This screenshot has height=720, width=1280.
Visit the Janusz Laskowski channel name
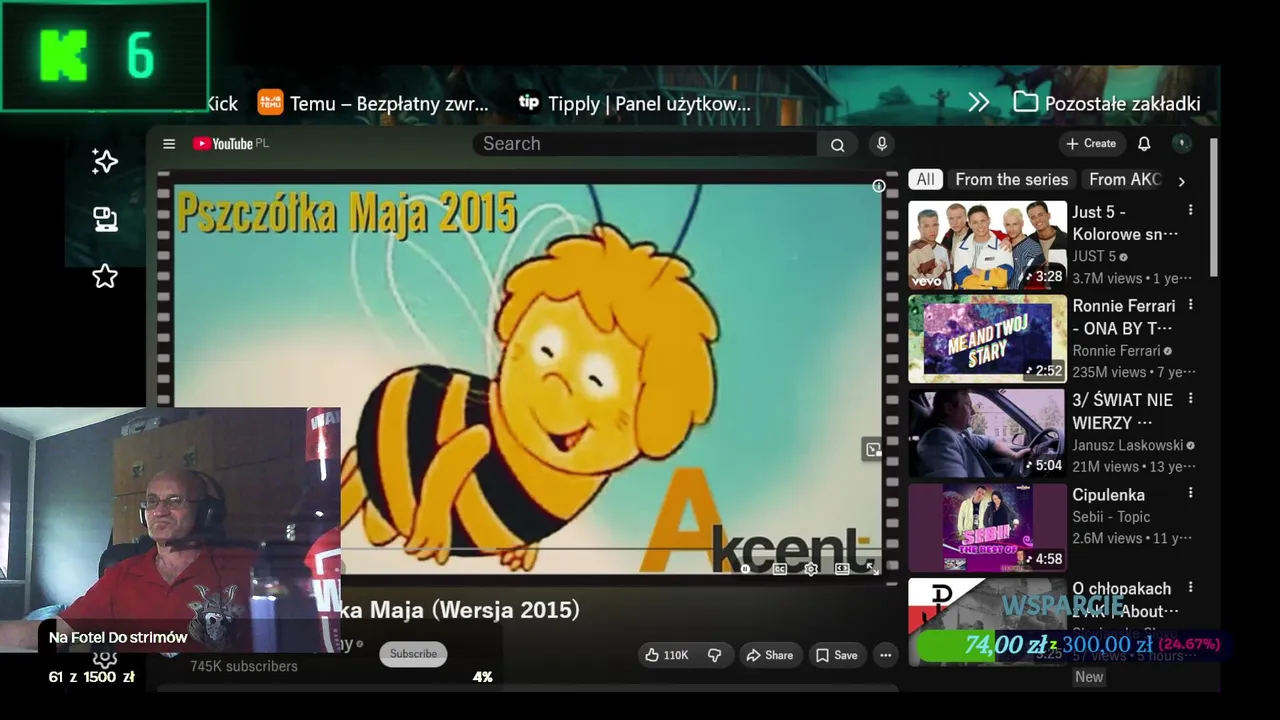(1127, 446)
